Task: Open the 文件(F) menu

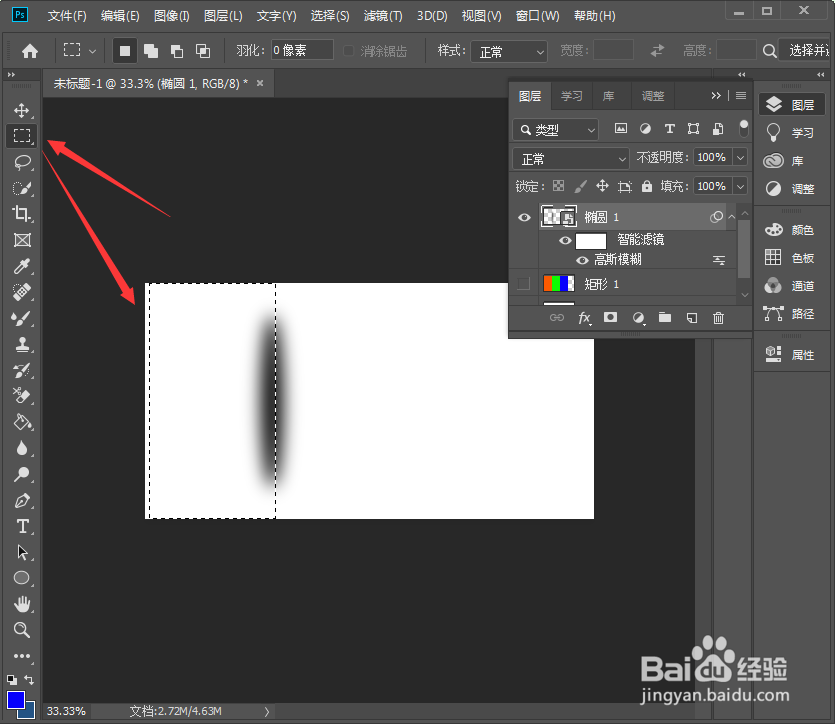Action: click(67, 16)
